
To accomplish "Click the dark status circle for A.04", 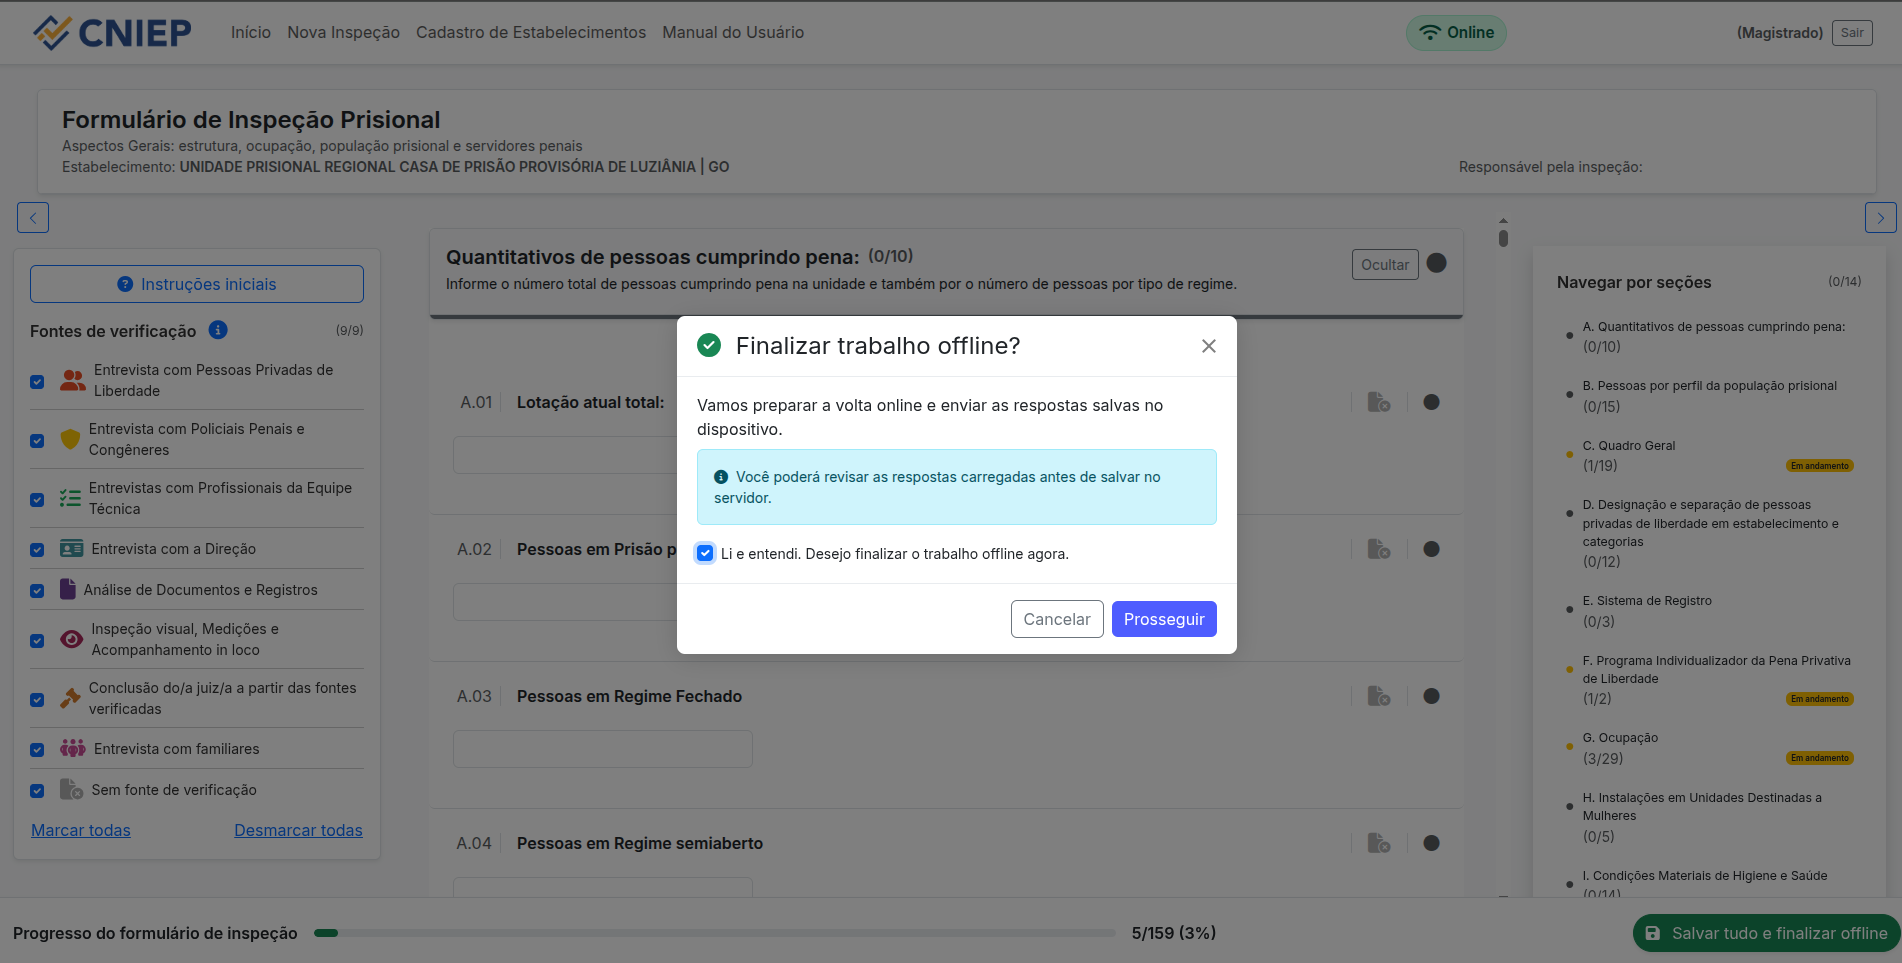I will tap(1431, 843).
